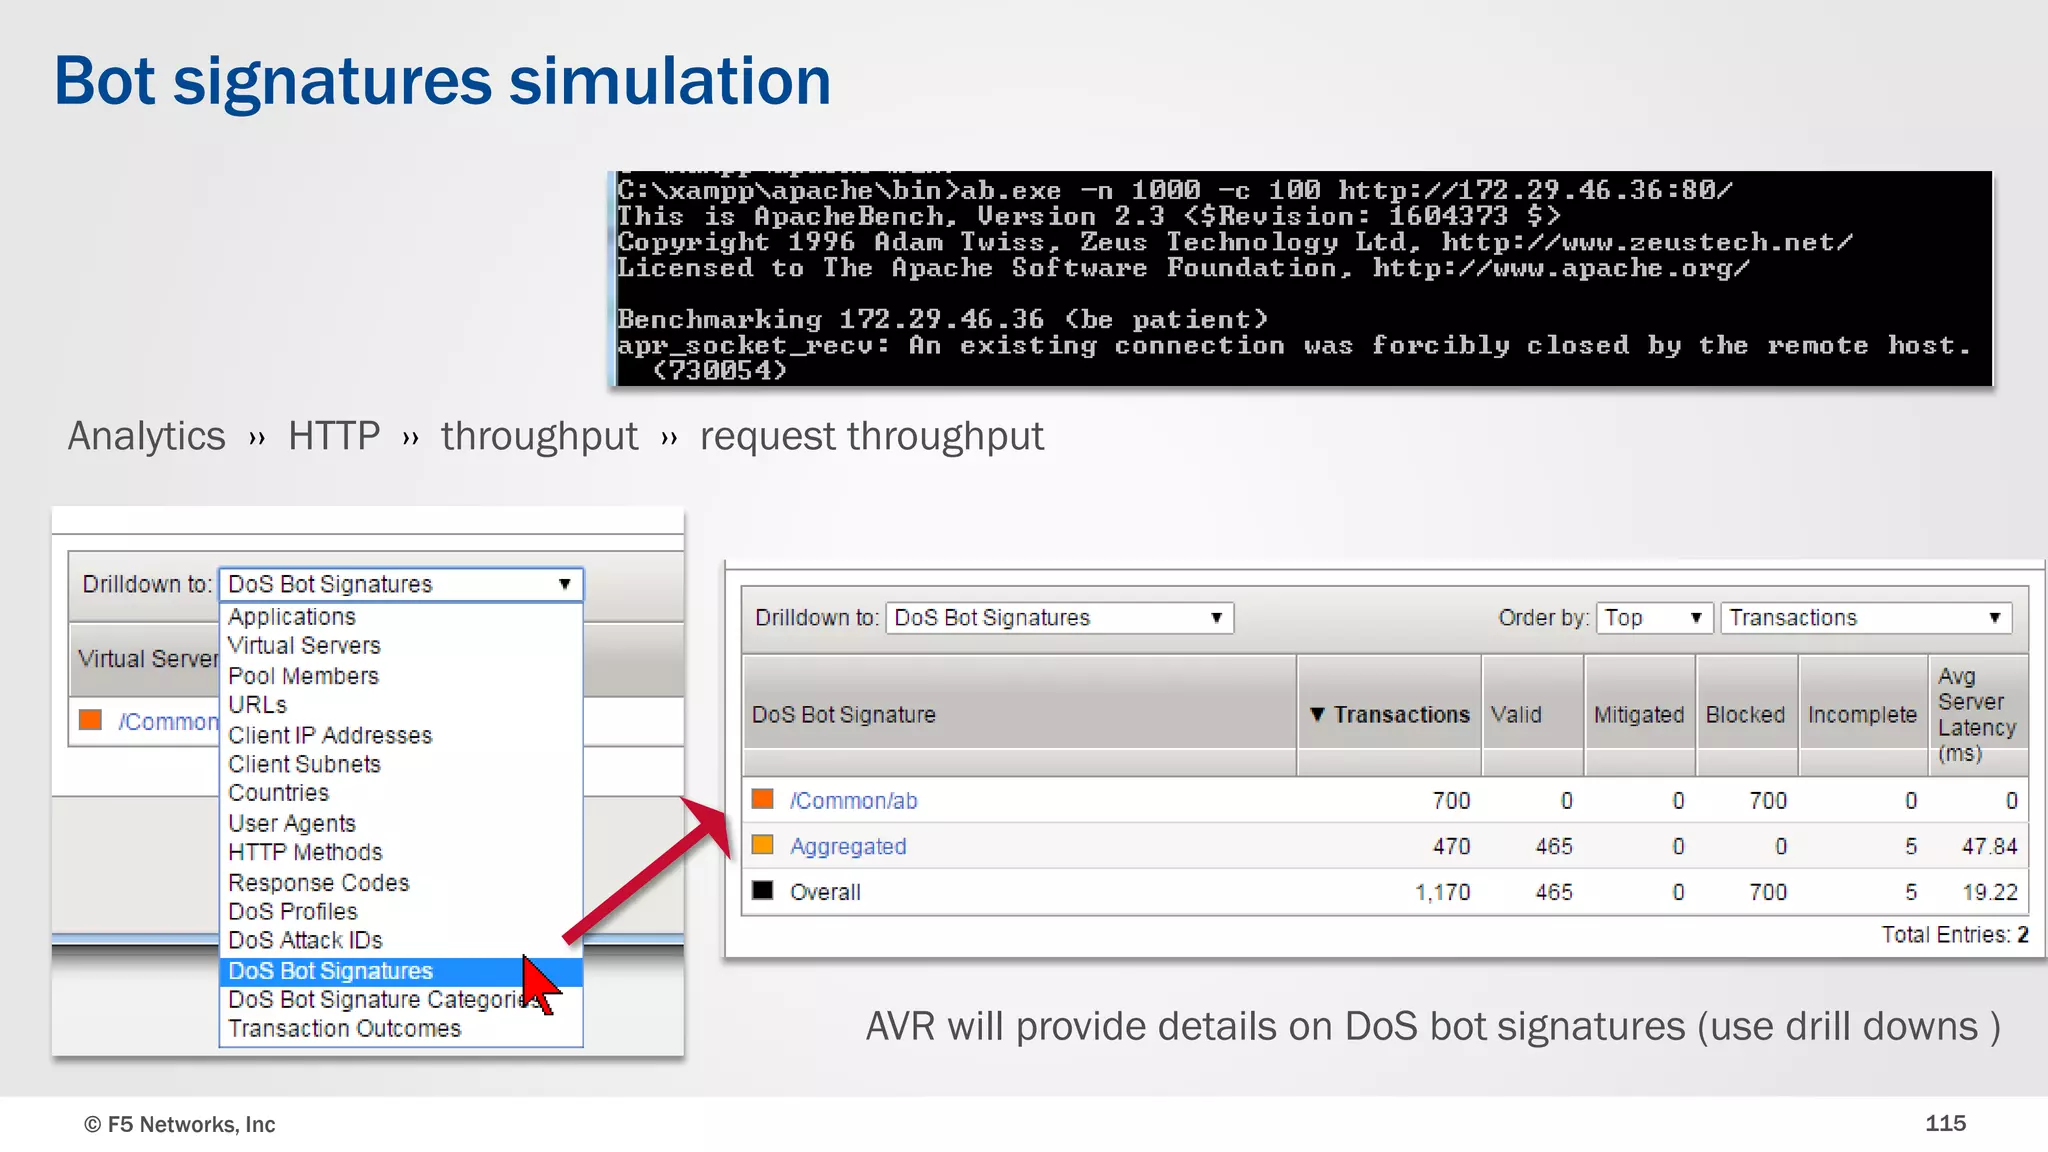The height and width of the screenshot is (1152, 2048).
Task: Click Analytics in the breadcrumb path
Action: pyautogui.click(x=147, y=436)
